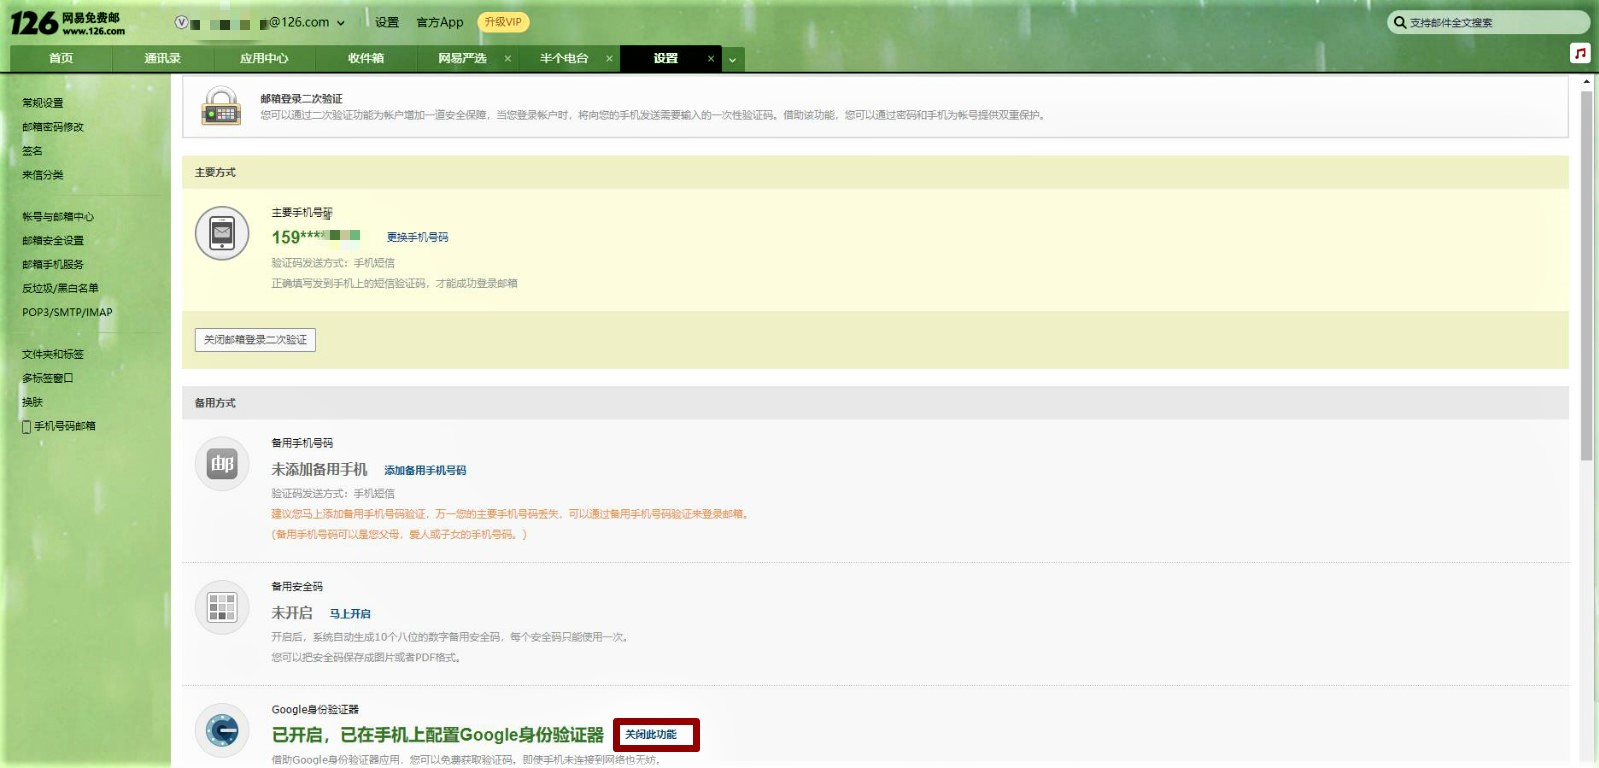
Task: Open the tab list dropdown arrow
Action: (x=732, y=60)
